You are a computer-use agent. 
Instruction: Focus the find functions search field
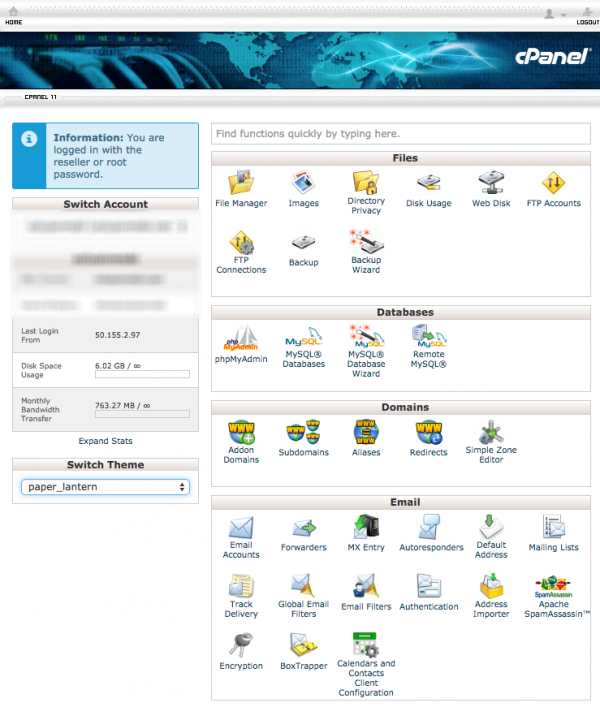(400, 134)
